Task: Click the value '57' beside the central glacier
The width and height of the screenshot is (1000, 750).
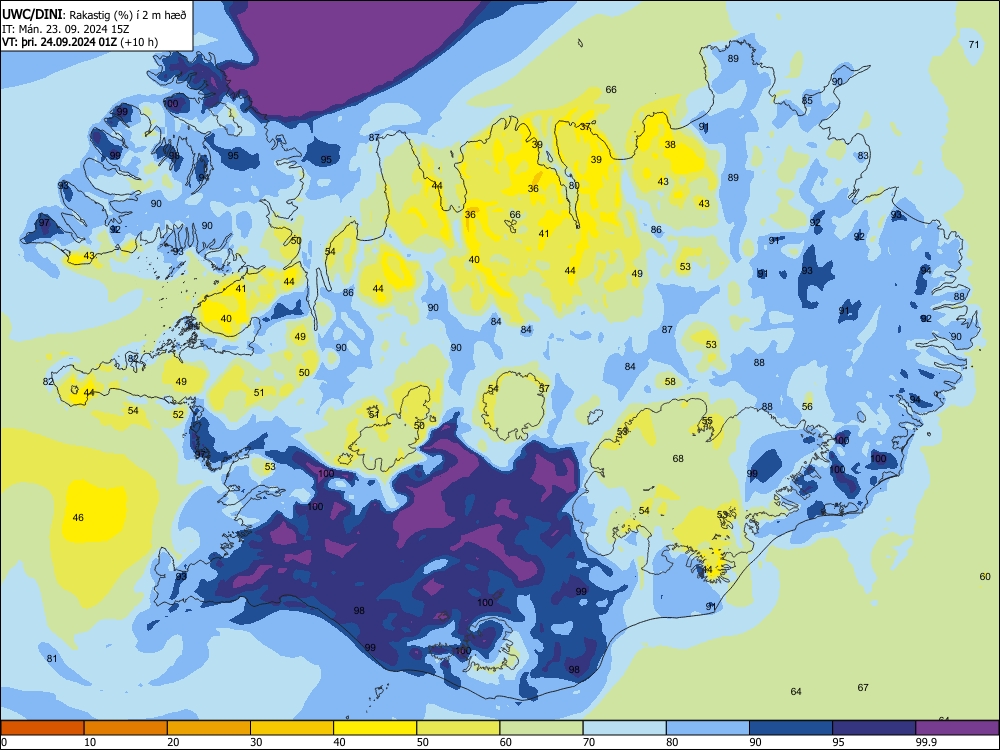Action: point(544,388)
